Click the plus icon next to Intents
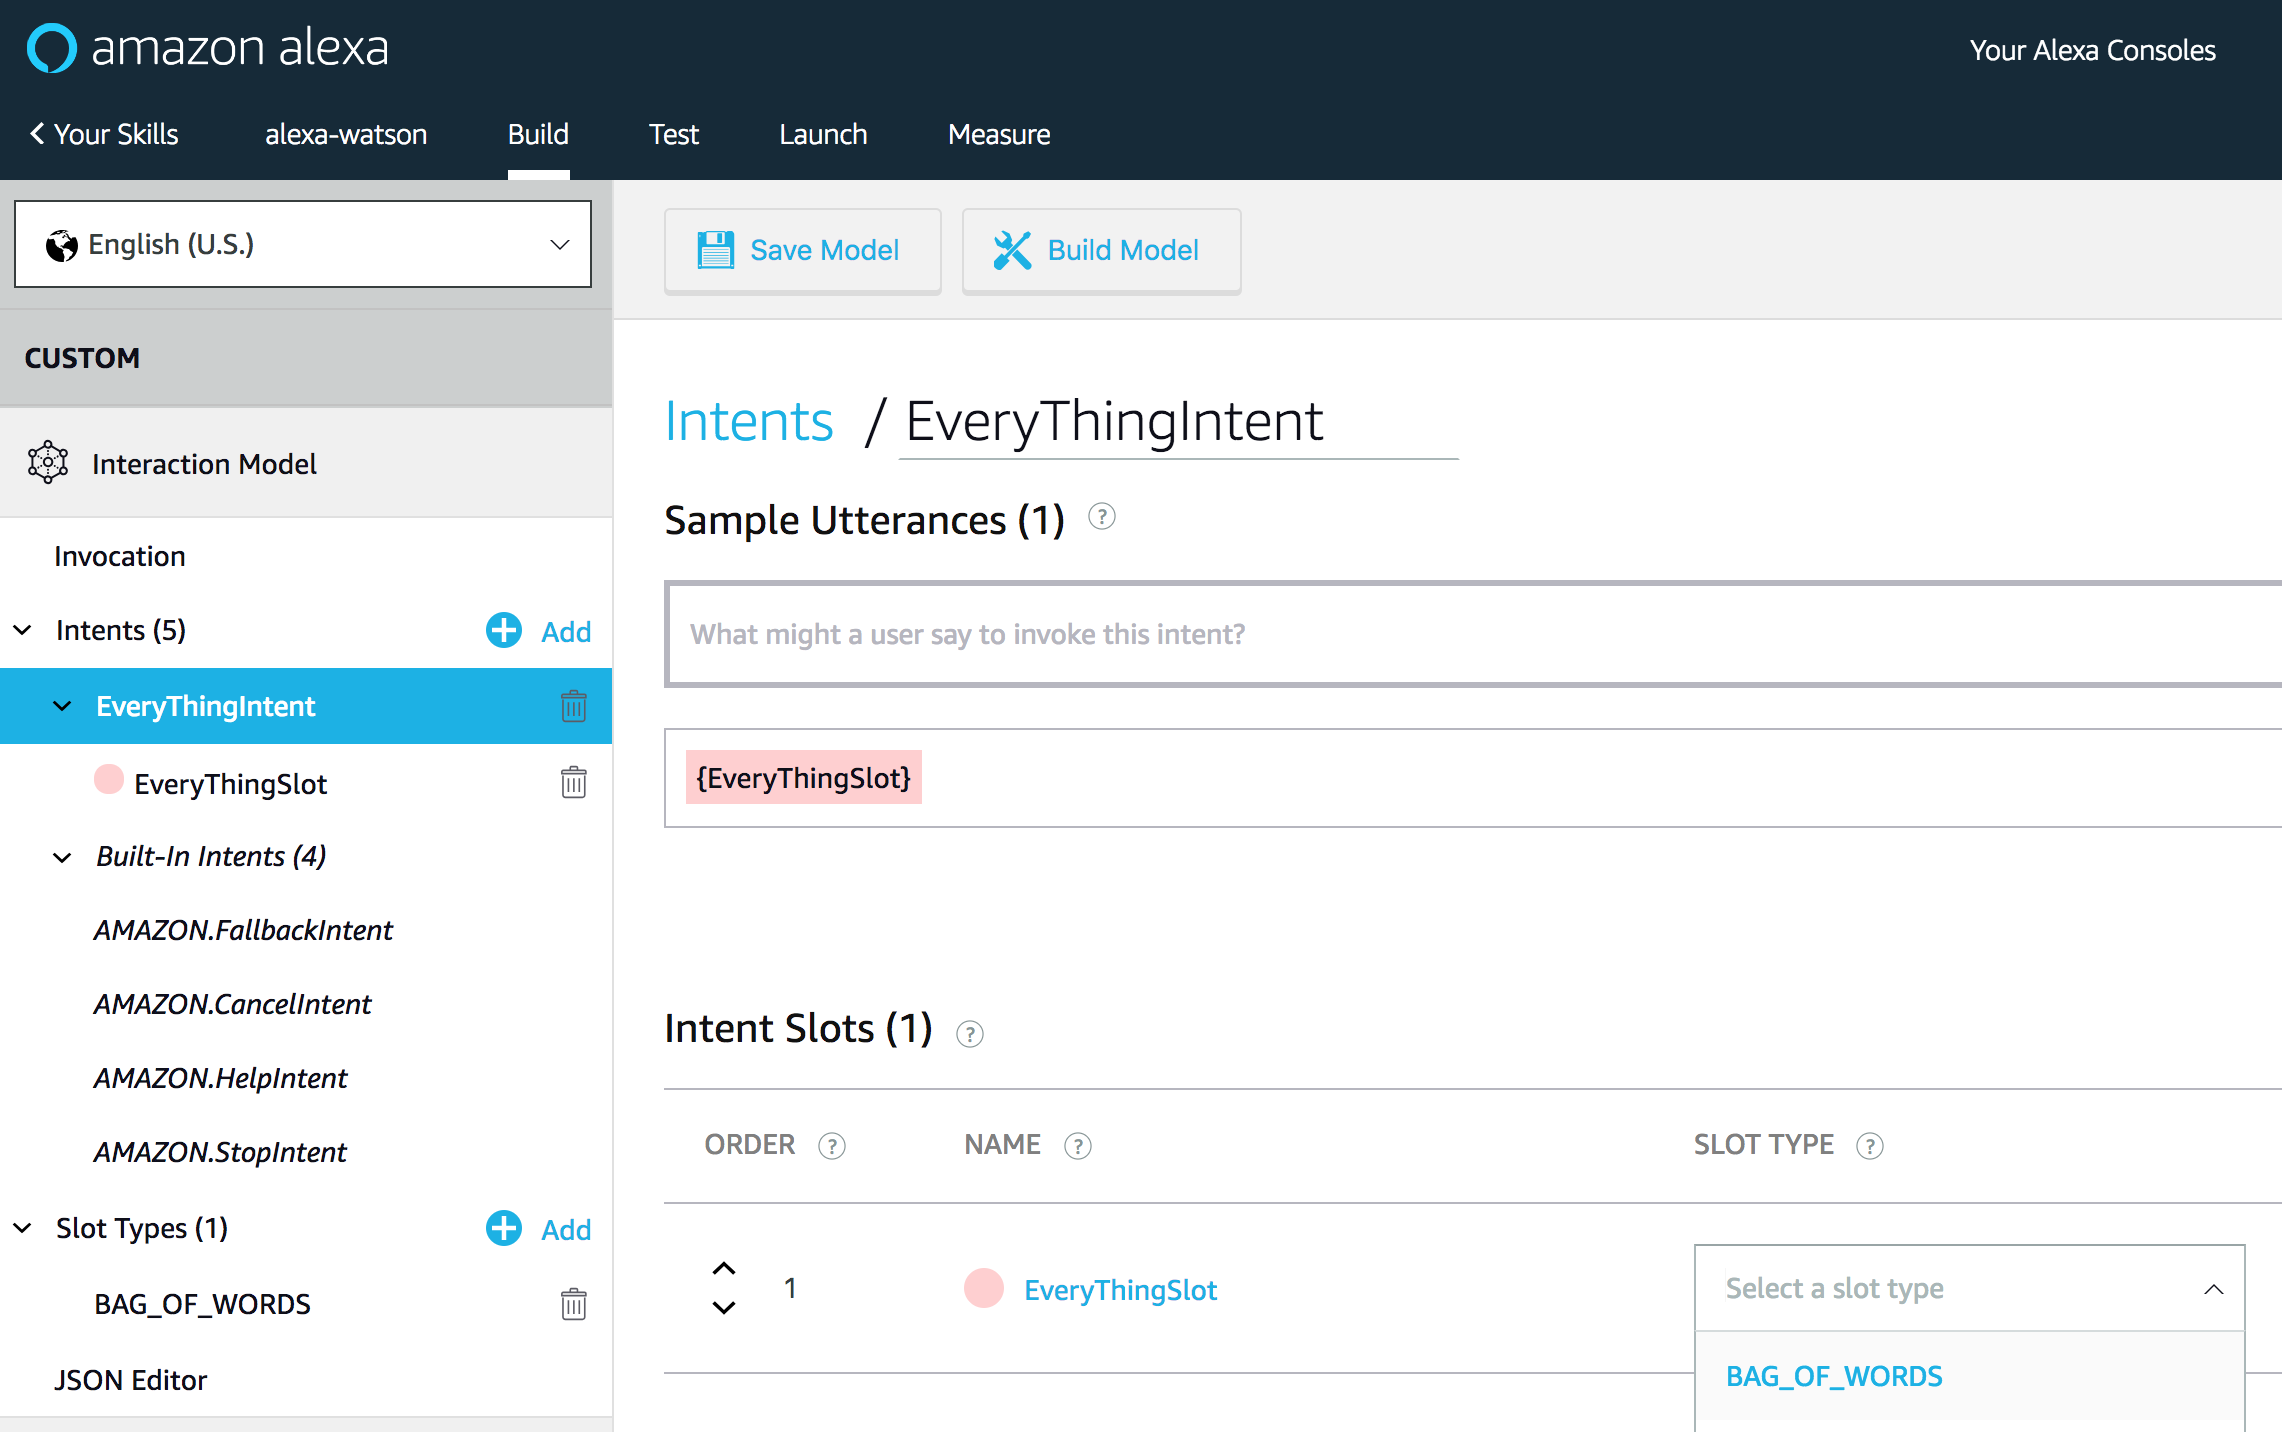 coord(504,630)
